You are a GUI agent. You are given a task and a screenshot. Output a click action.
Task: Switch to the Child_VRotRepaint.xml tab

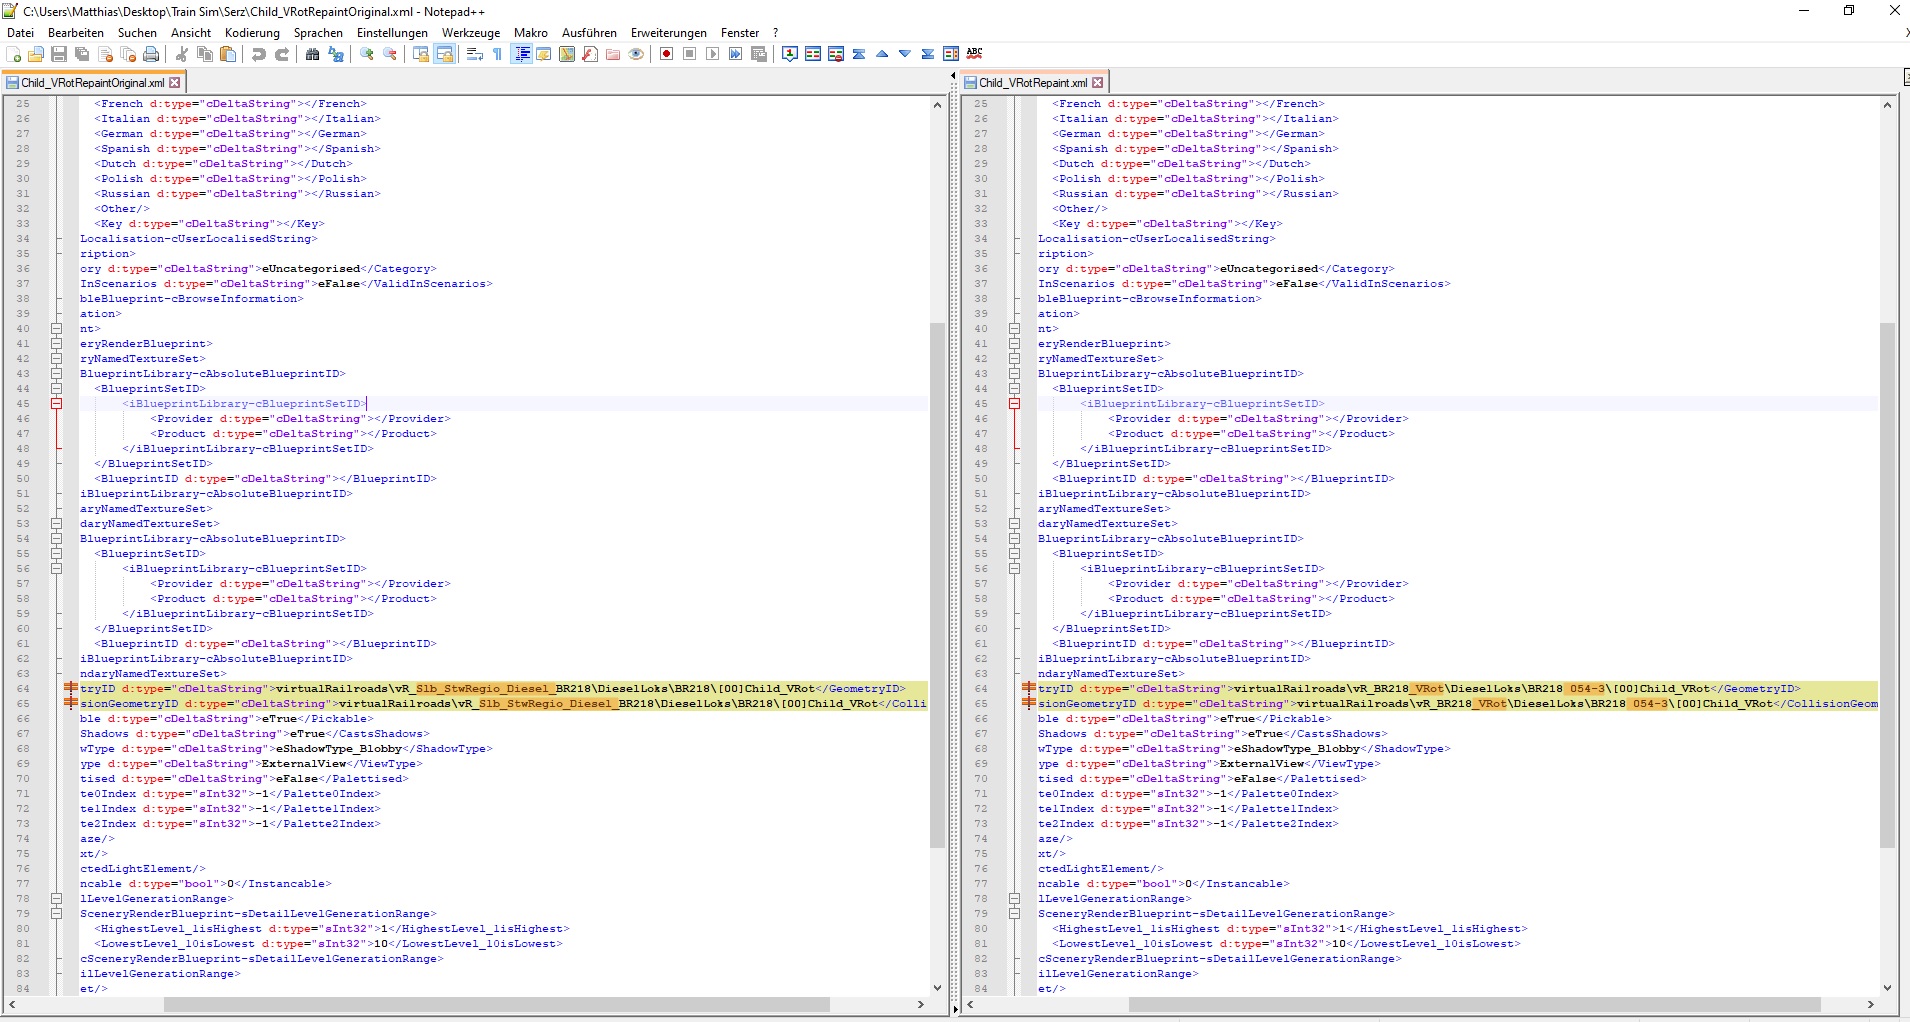coord(1032,83)
